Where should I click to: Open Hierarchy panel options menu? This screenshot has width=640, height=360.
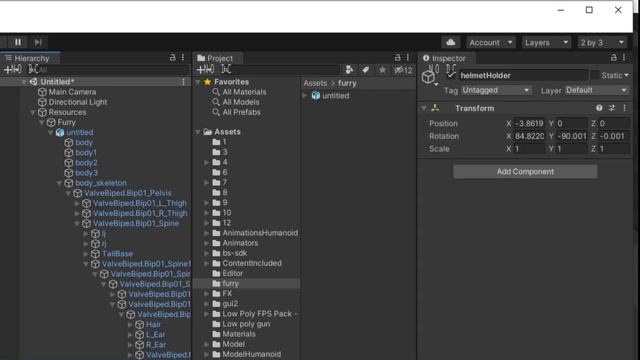[183, 58]
